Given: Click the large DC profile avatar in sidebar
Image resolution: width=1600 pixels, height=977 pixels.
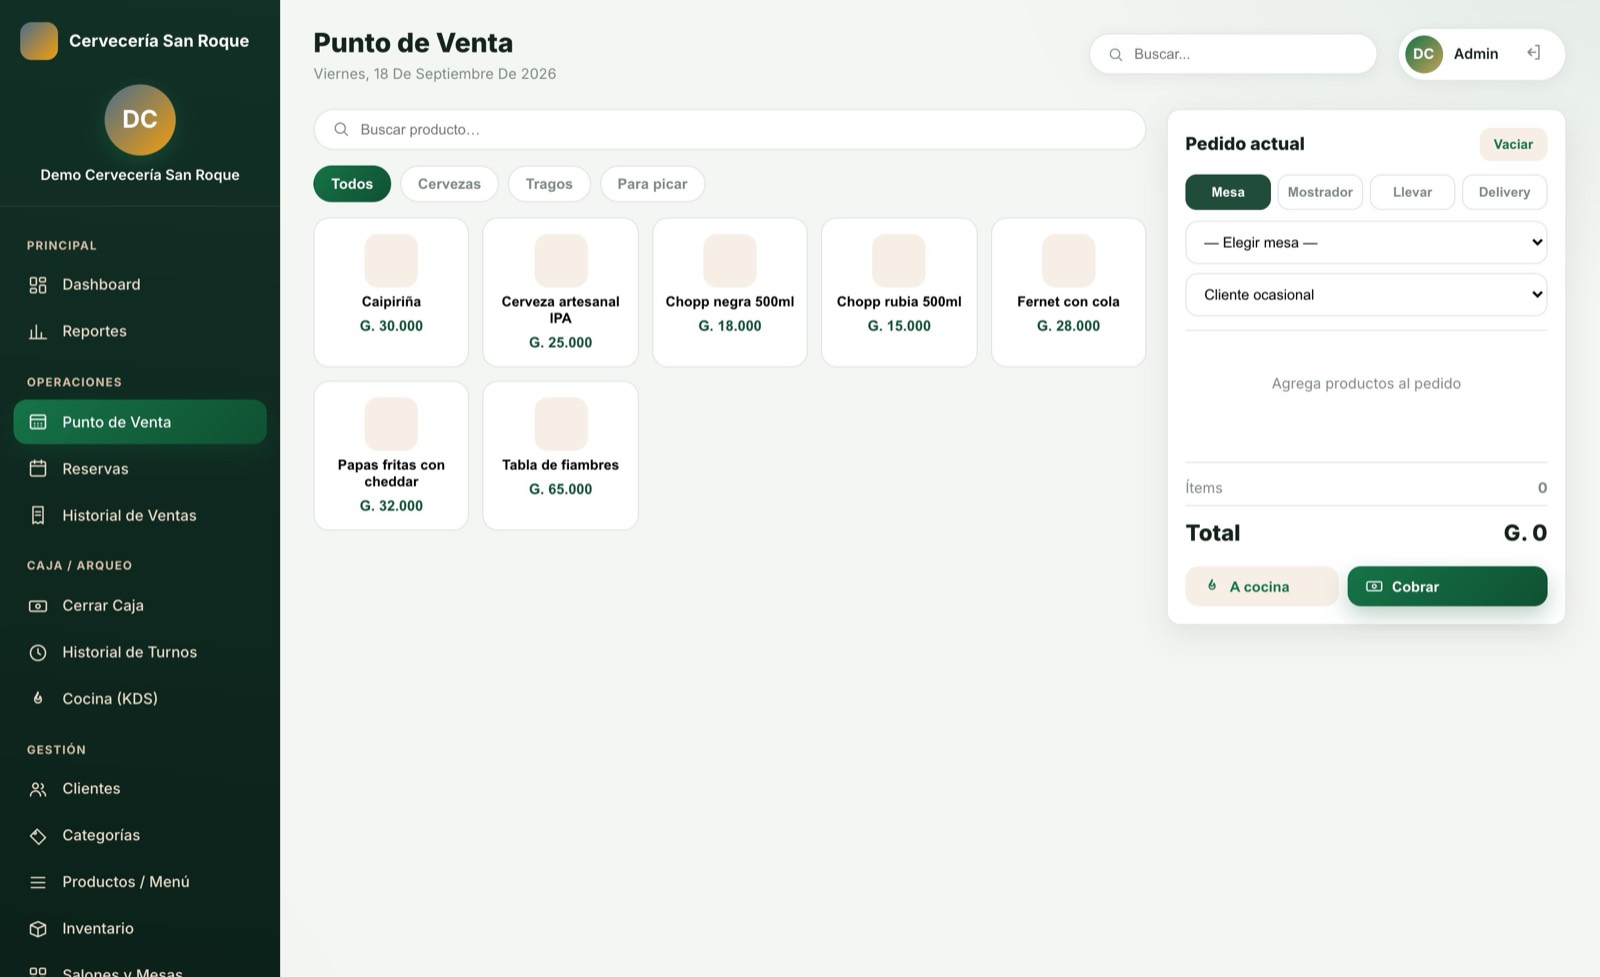Looking at the screenshot, I should coord(140,120).
